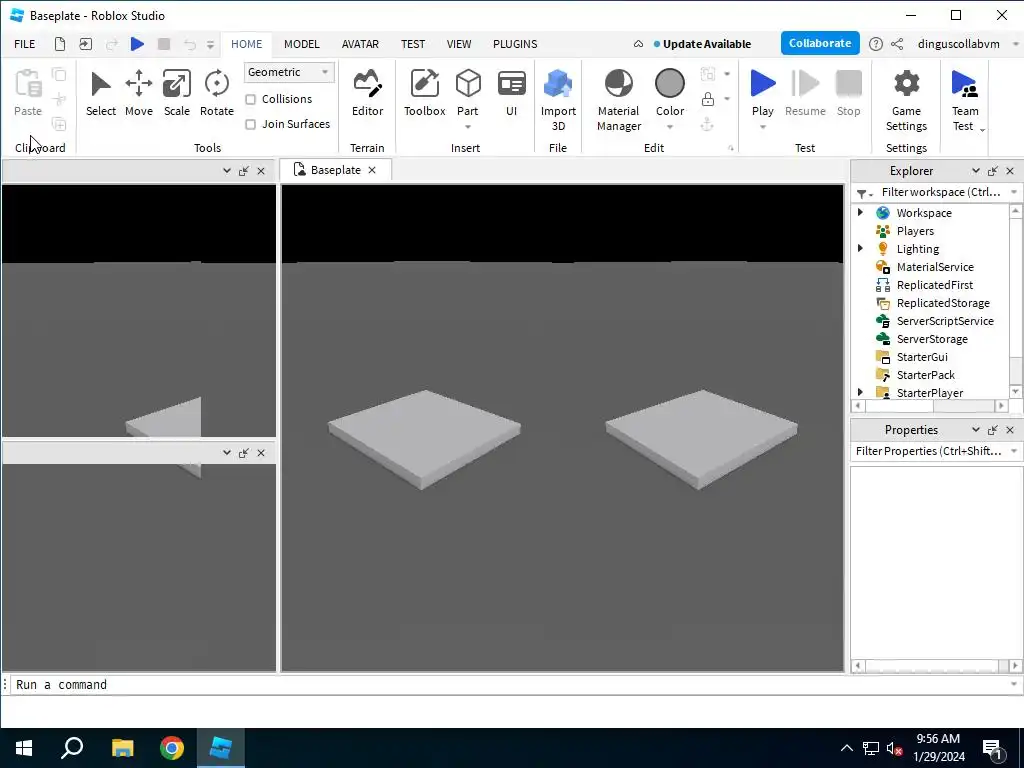Click the Explorer filter funnel icon
The image size is (1024, 768).
pos(863,193)
